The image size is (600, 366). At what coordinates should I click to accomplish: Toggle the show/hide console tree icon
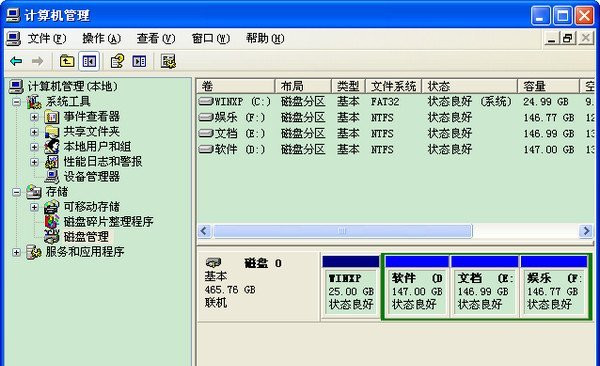[89, 61]
